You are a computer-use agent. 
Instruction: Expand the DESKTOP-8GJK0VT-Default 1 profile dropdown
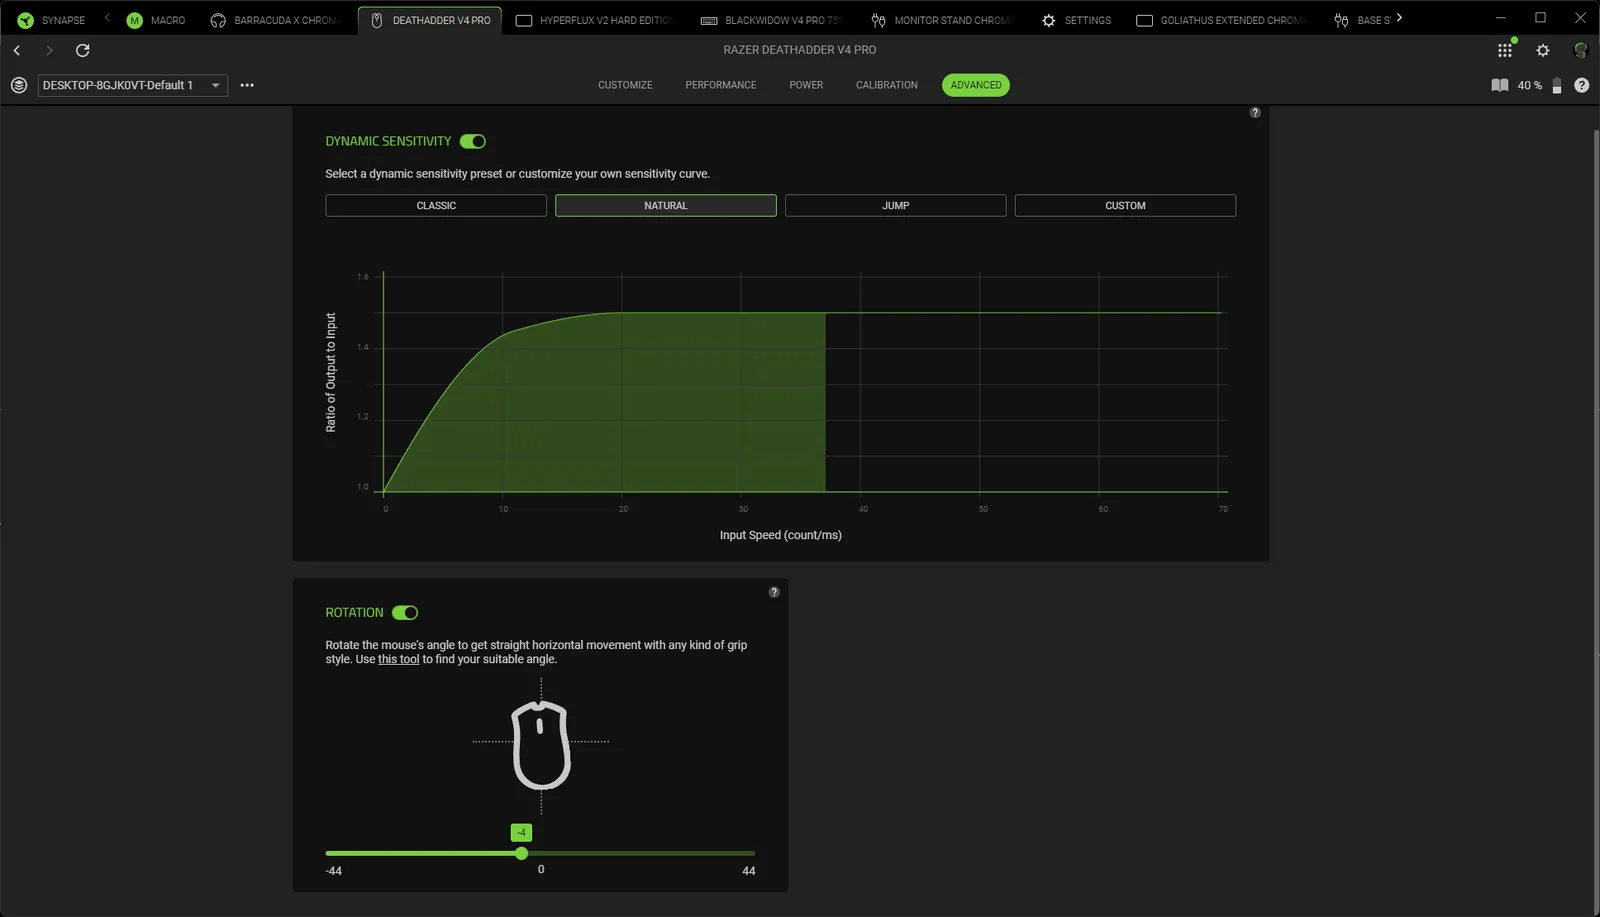click(x=132, y=86)
